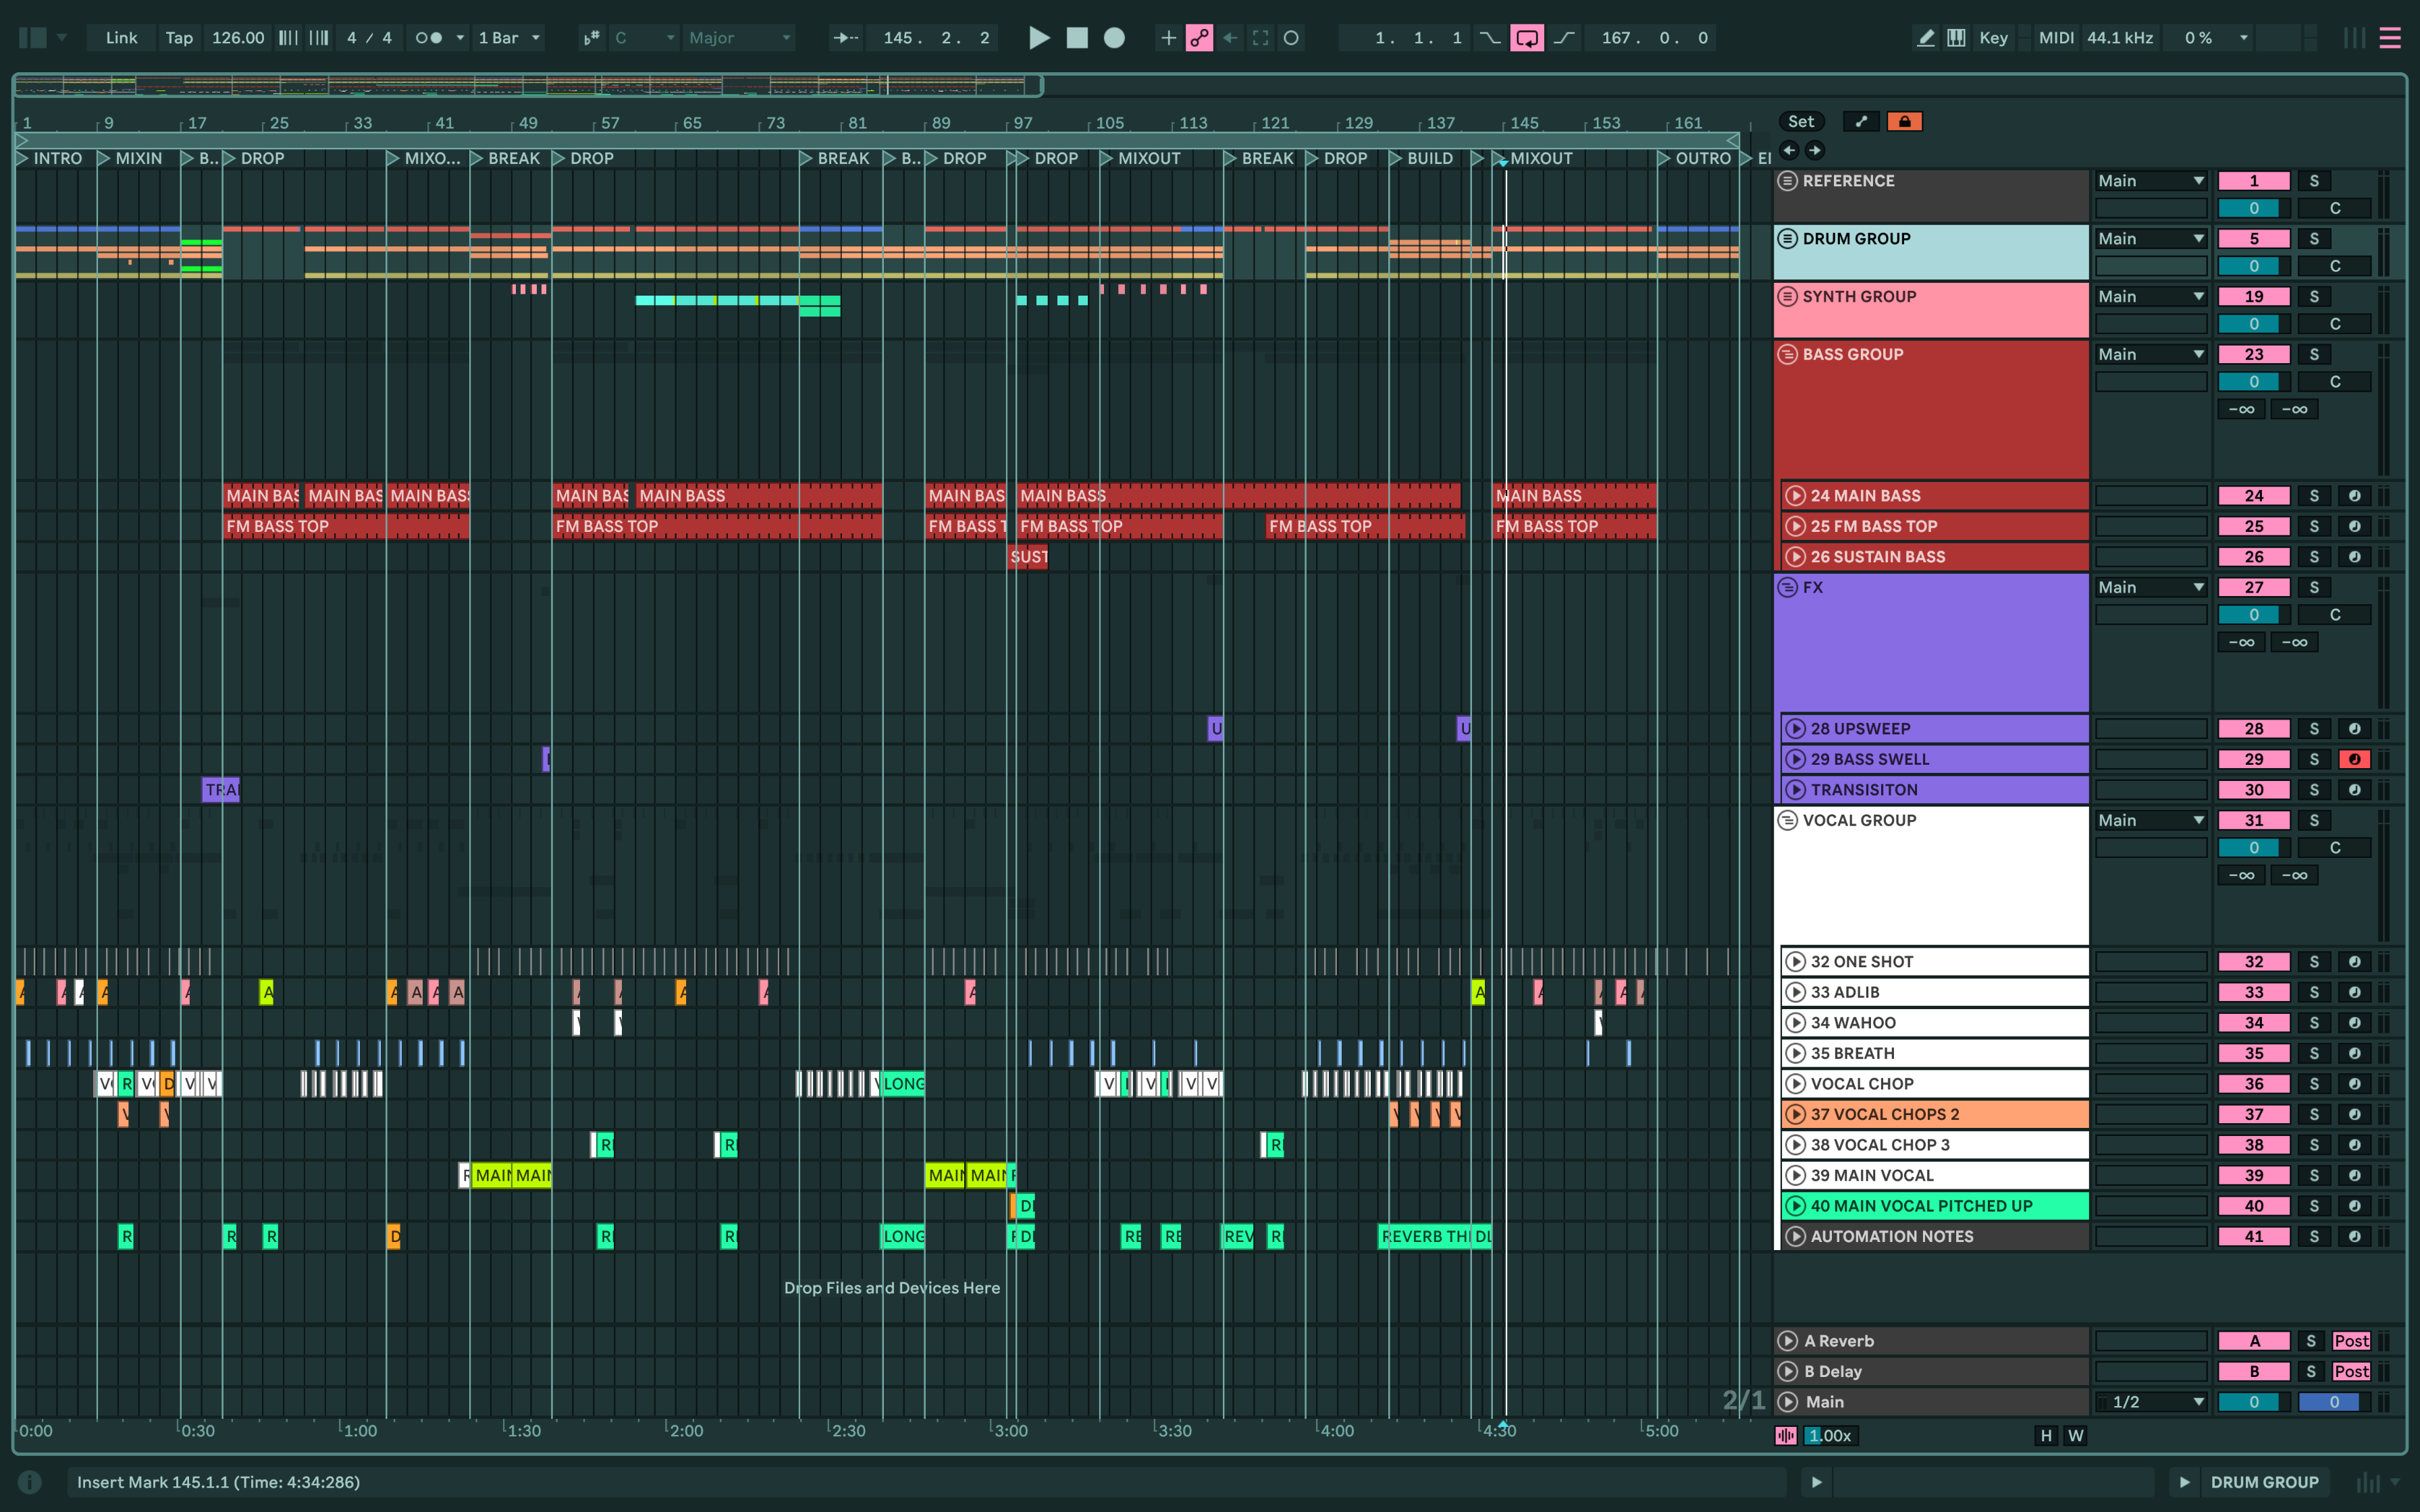Open SYNTH GROUP Main routing dropdown
The width and height of the screenshot is (2420, 1512).
pyautogui.click(x=2151, y=297)
